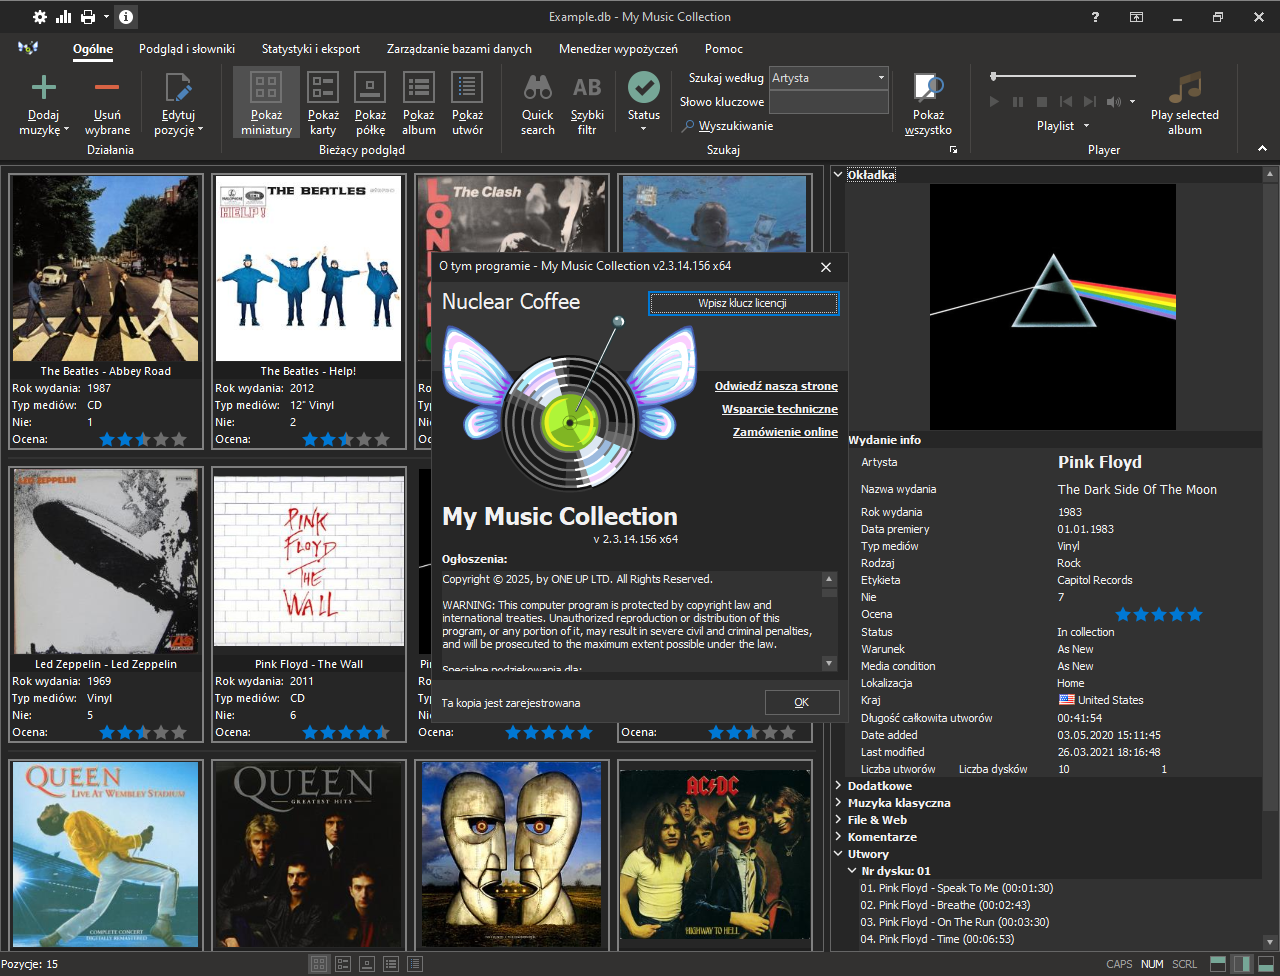Viewport: 1280px width, 976px height.
Task: Switch to Menedżer wypożyczeń tab
Action: coord(618,48)
